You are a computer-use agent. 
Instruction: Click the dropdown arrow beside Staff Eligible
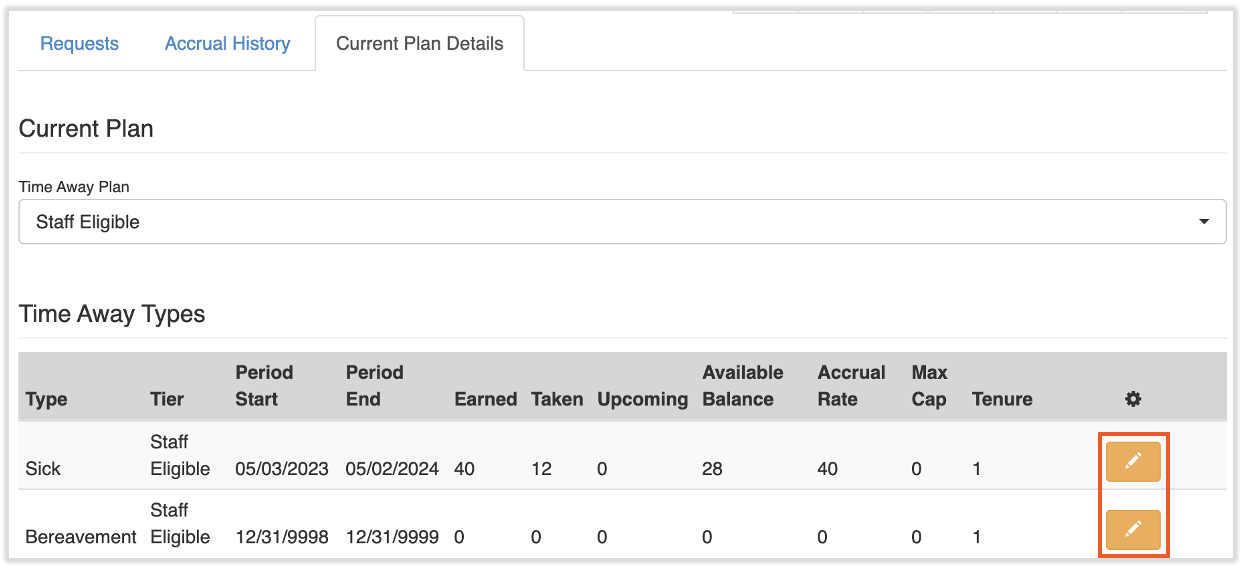(x=1204, y=222)
